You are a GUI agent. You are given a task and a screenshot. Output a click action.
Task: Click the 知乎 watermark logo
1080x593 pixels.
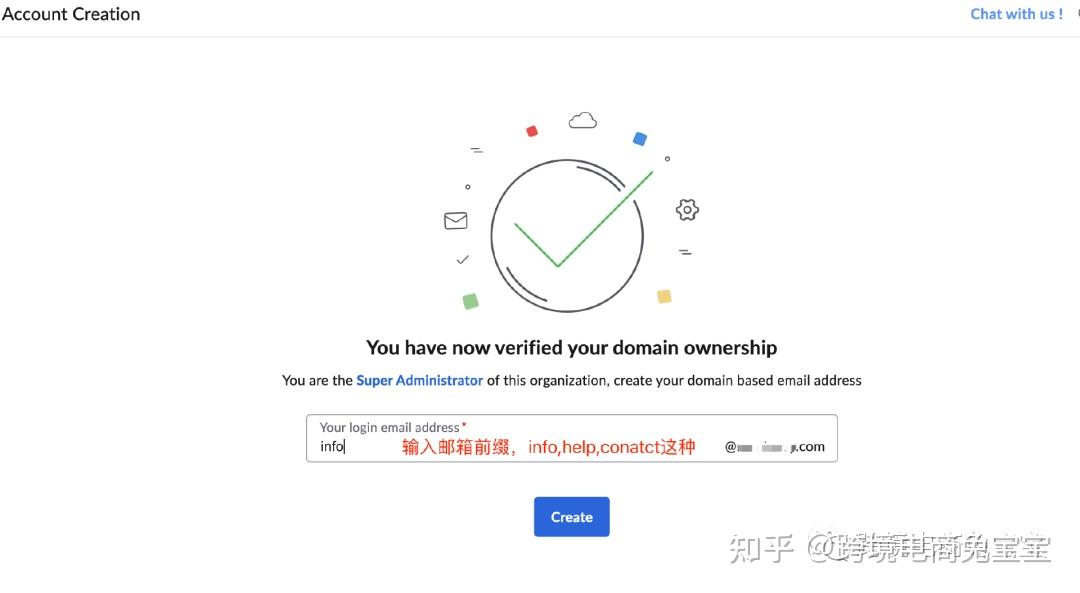pos(761,548)
